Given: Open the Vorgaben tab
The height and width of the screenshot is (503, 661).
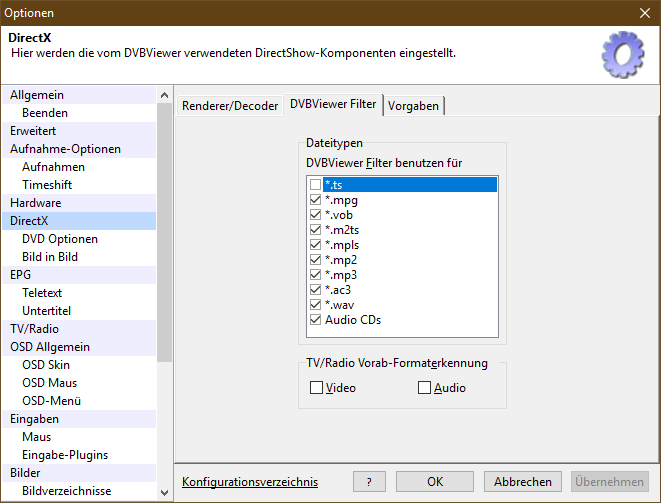Looking at the screenshot, I should point(413,105).
